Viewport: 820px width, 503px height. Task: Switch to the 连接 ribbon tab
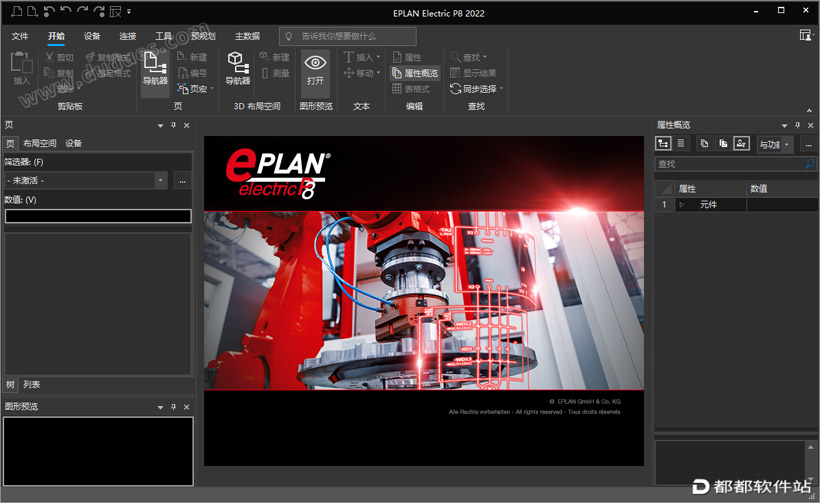coord(128,36)
